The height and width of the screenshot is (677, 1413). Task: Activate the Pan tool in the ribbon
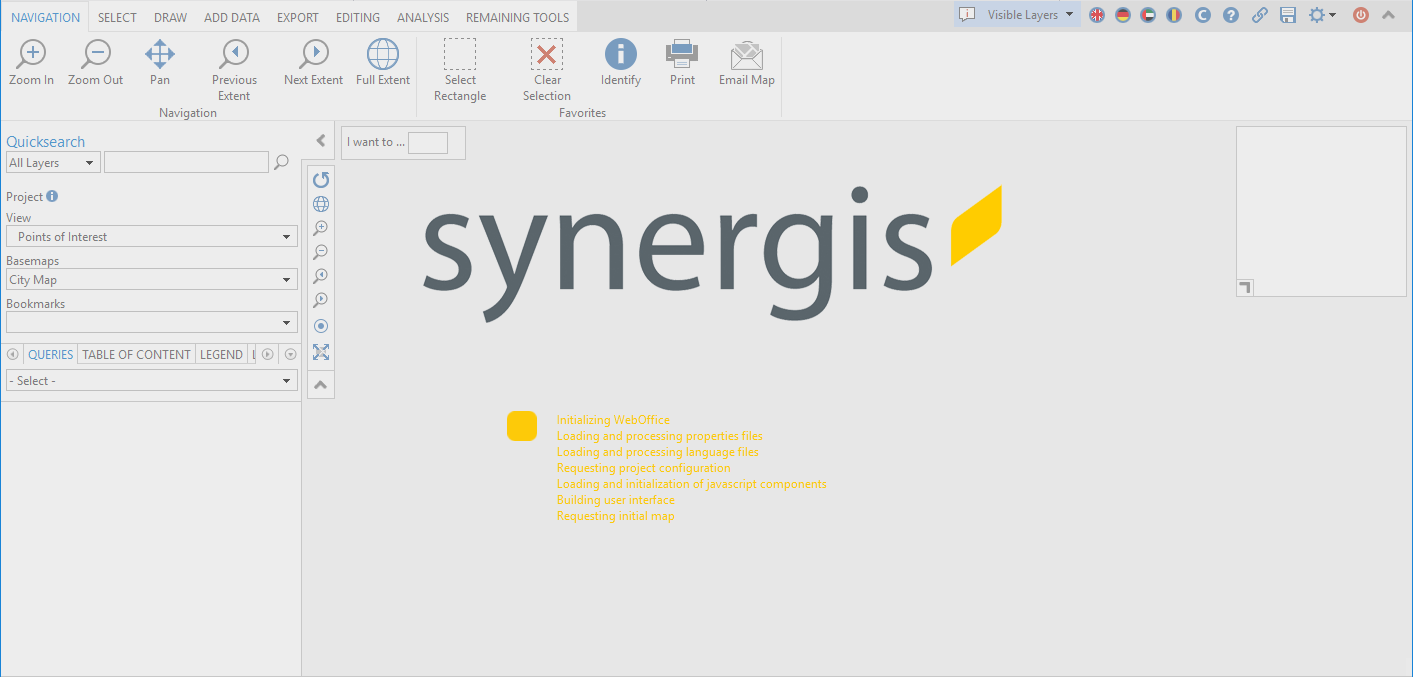(159, 62)
